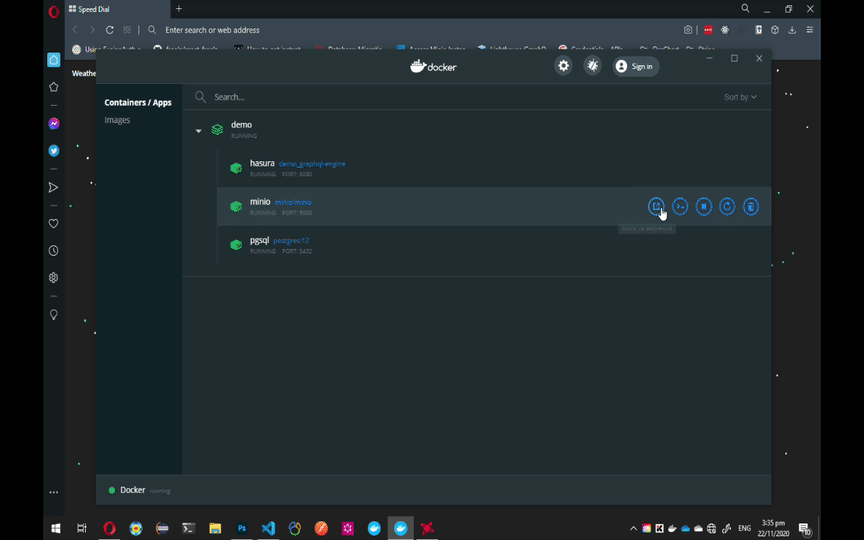Show hidden system tray icons
The height and width of the screenshot is (540, 864).
click(634, 528)
